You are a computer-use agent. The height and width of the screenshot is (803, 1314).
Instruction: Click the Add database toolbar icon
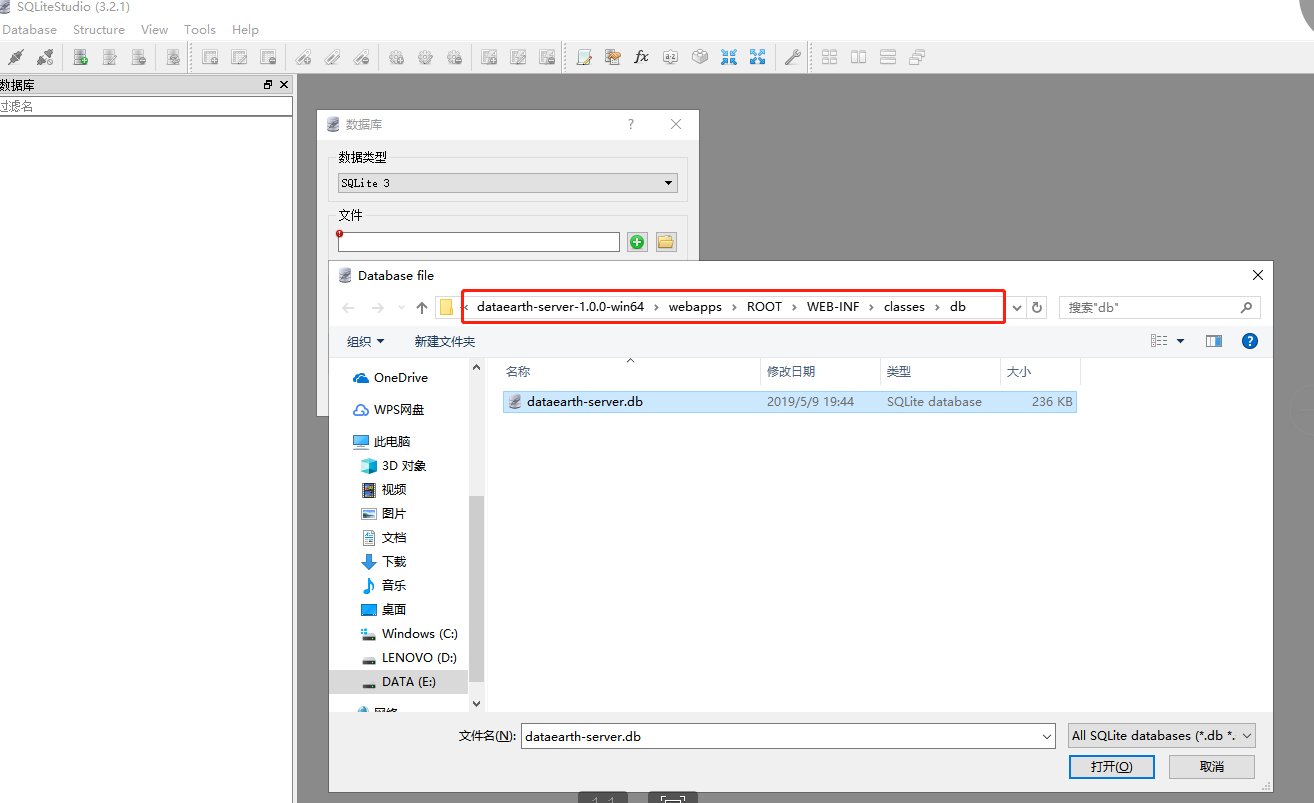(x=81, y=57)
